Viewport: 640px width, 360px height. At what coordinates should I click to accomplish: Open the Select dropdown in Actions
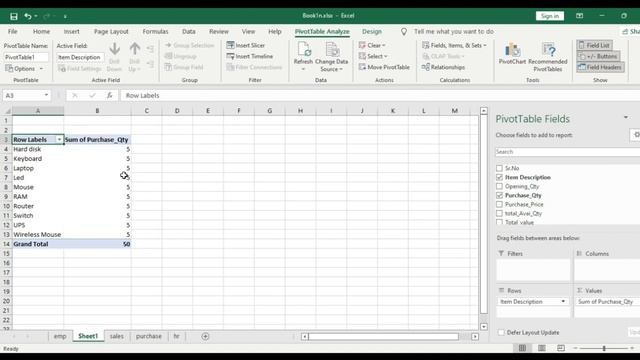coord(373,56)
